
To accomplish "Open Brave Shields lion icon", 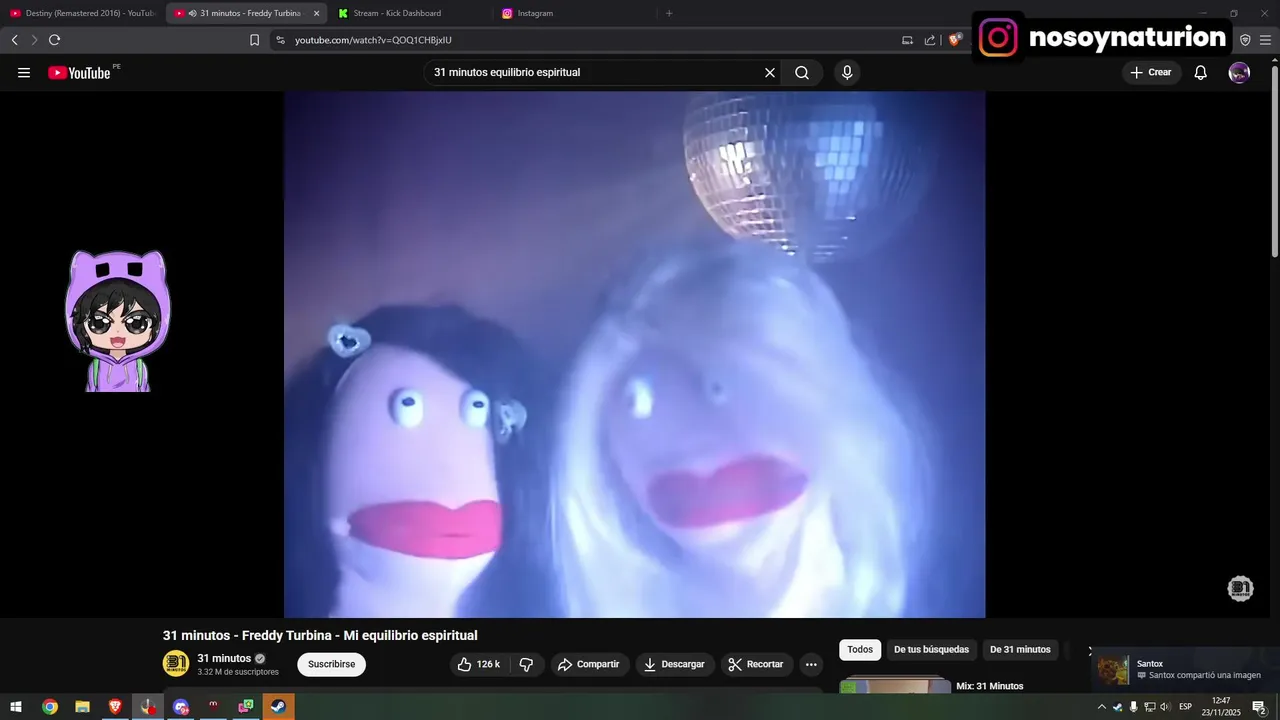I will click(x=955, y=40).
